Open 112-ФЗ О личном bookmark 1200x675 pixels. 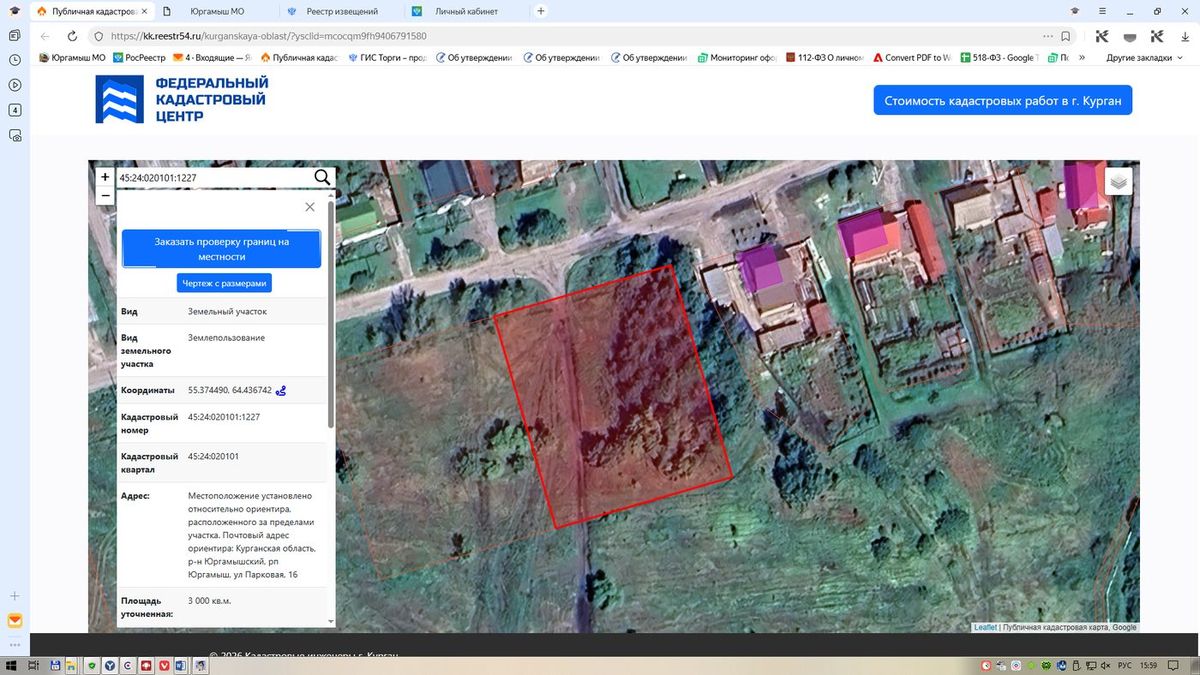(x=824, y=58)
